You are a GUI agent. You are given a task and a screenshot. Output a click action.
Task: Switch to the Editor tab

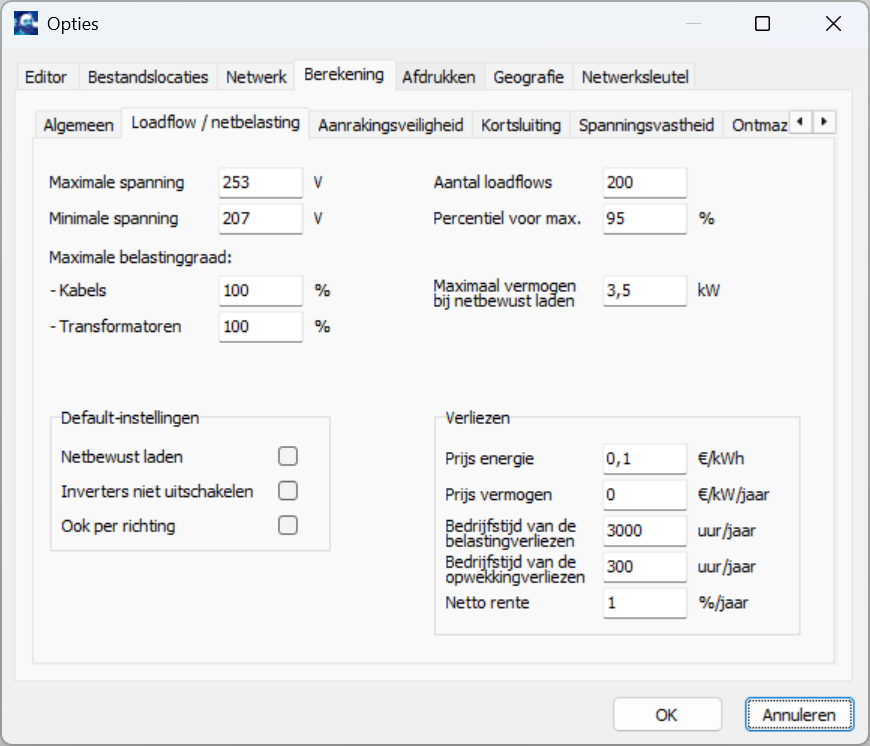[46, 76]
